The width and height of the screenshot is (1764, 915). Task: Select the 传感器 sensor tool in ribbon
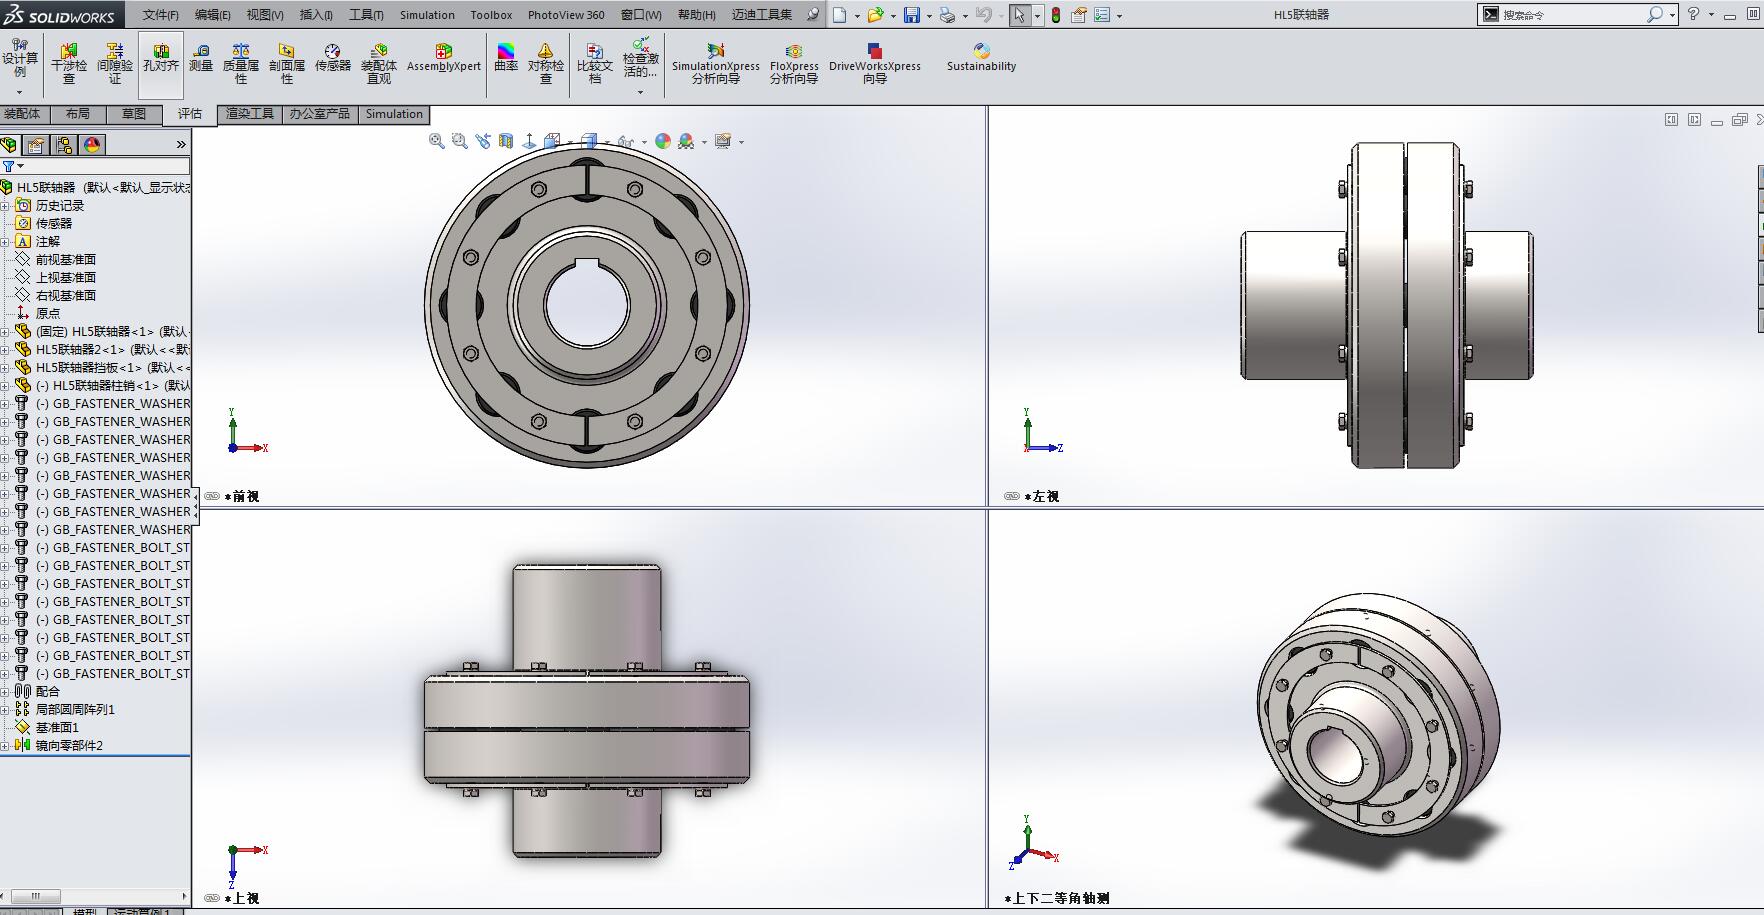point(333,58)
